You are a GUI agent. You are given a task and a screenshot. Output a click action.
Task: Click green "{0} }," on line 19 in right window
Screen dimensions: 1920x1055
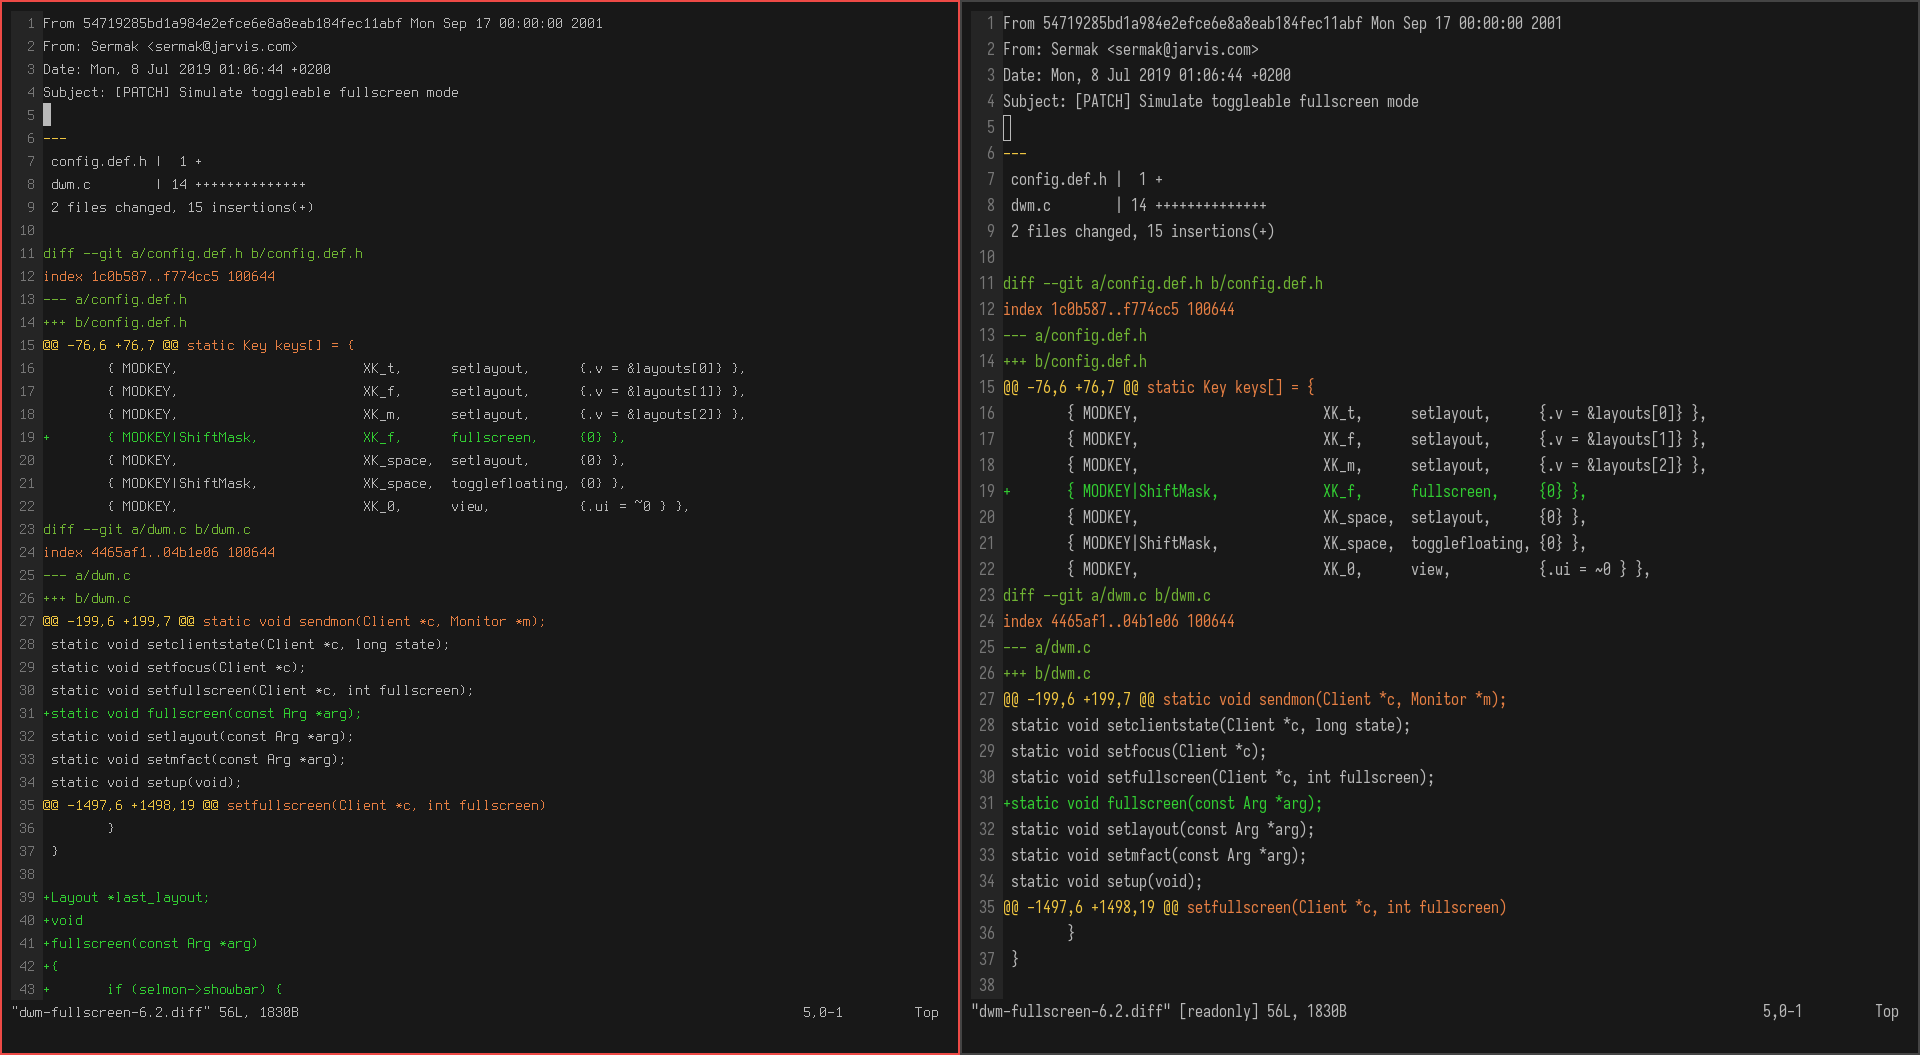tap(1562, 491)
